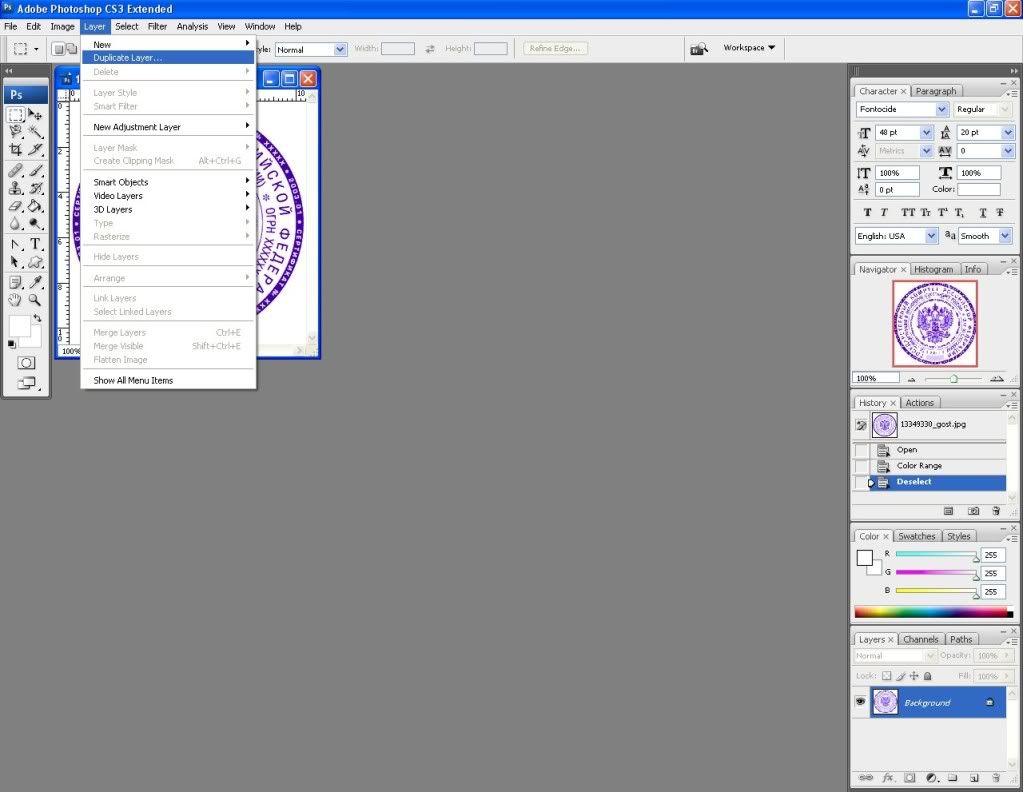This screenshot has height=792, width=1023.
Task: Select the Color Range history state
Action: 937,466
